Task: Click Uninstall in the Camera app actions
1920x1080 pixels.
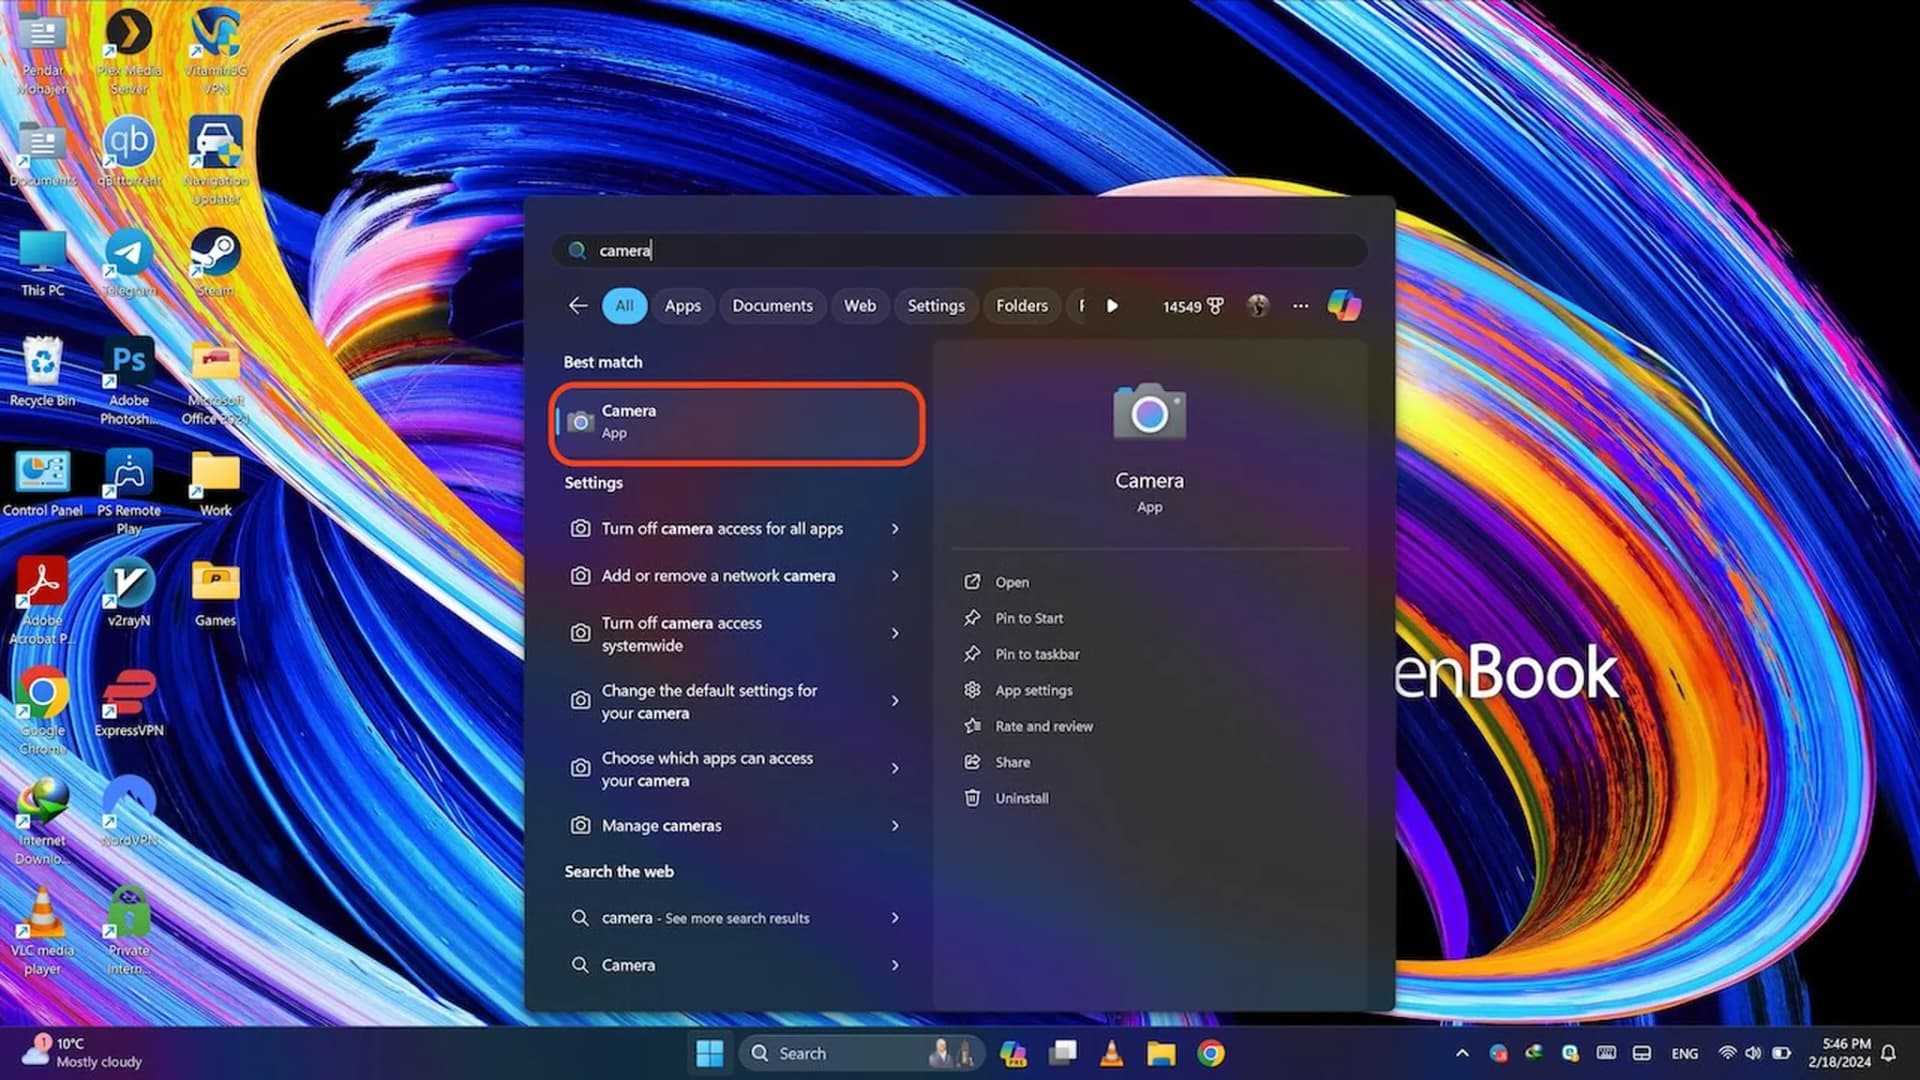Action: coord(1021,798)
